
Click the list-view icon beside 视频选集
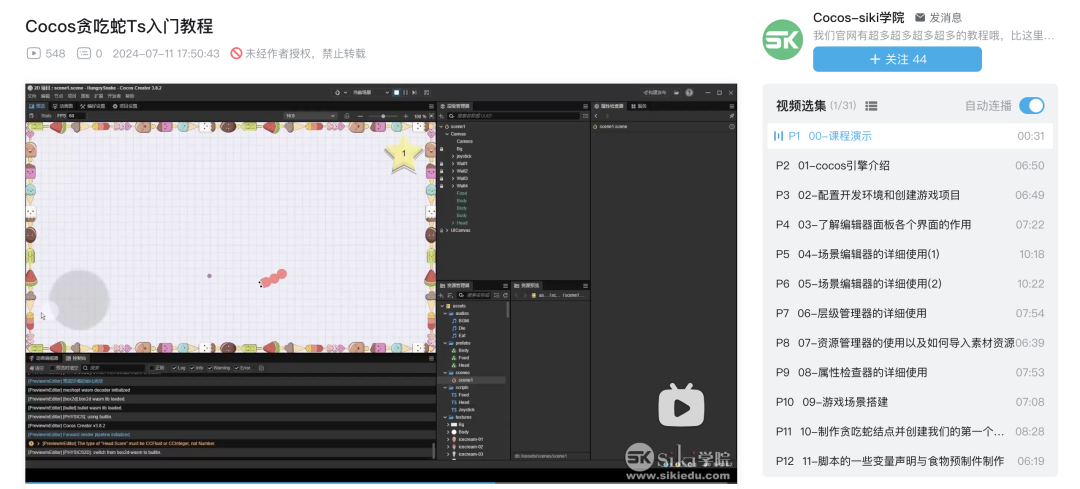click(x=871, y=105)
